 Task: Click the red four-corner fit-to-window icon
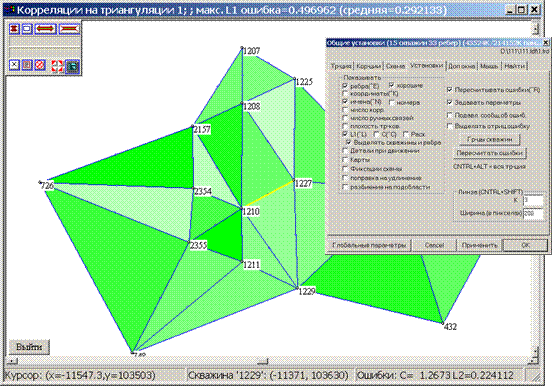(57, 66)
